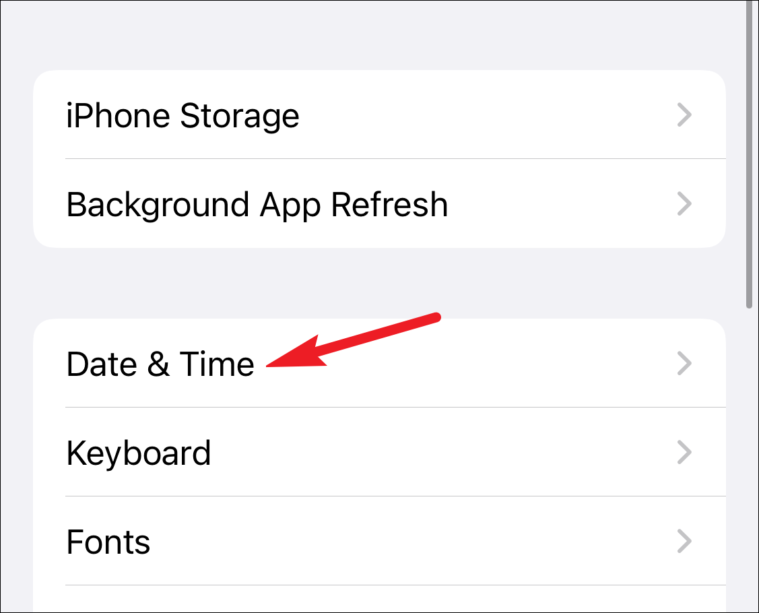Click the Fonts text label

pyautogui.click(x=108, y=542)
